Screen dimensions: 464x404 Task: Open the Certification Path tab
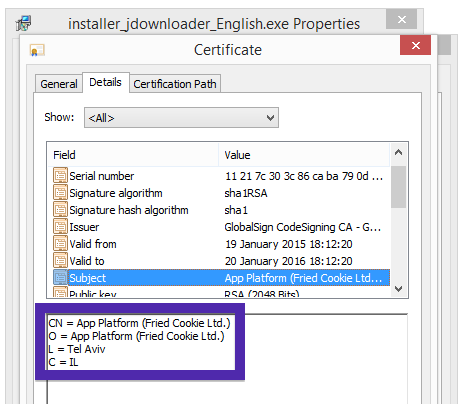point(175,84)
